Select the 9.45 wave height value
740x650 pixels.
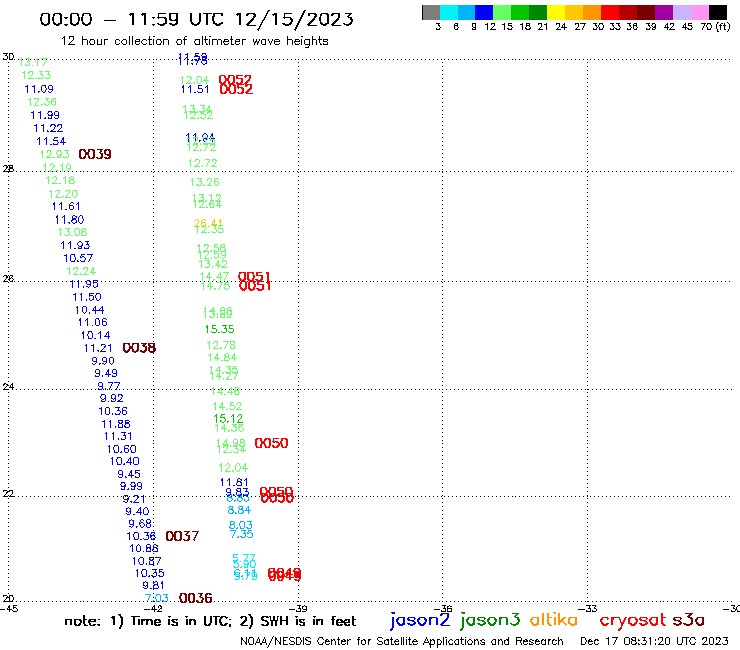[x=129, y=474]
